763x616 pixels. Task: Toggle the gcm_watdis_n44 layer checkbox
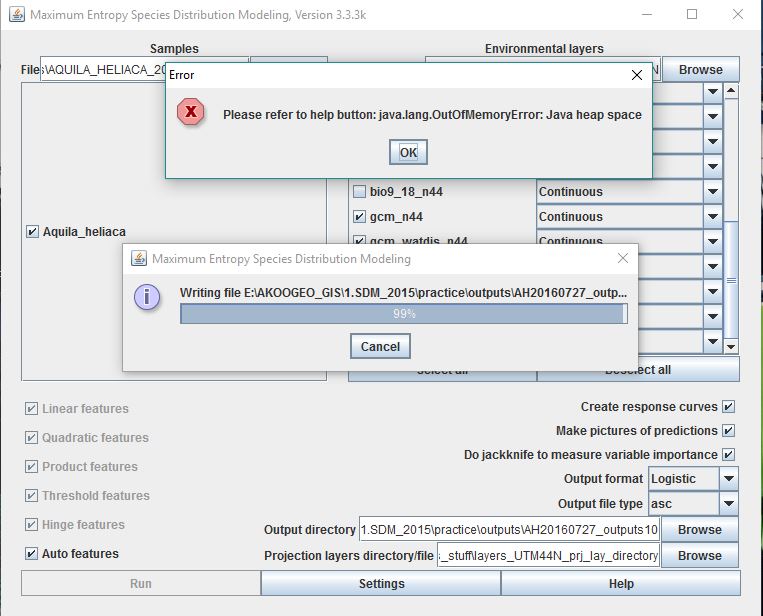point(359,240)
